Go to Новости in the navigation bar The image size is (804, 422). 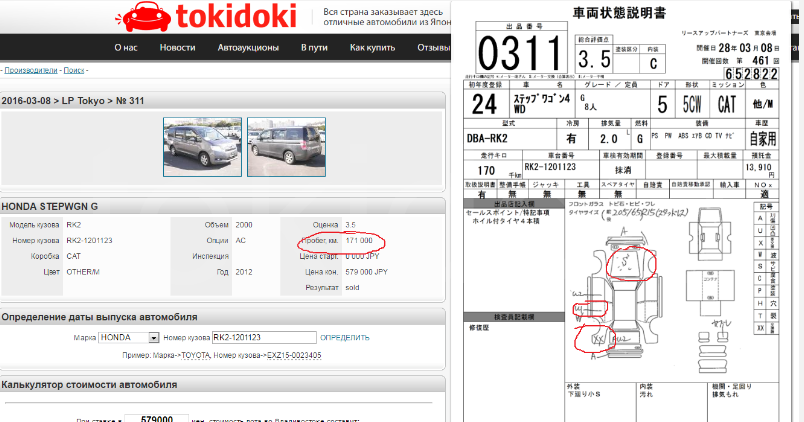click(x=177, y=48)
